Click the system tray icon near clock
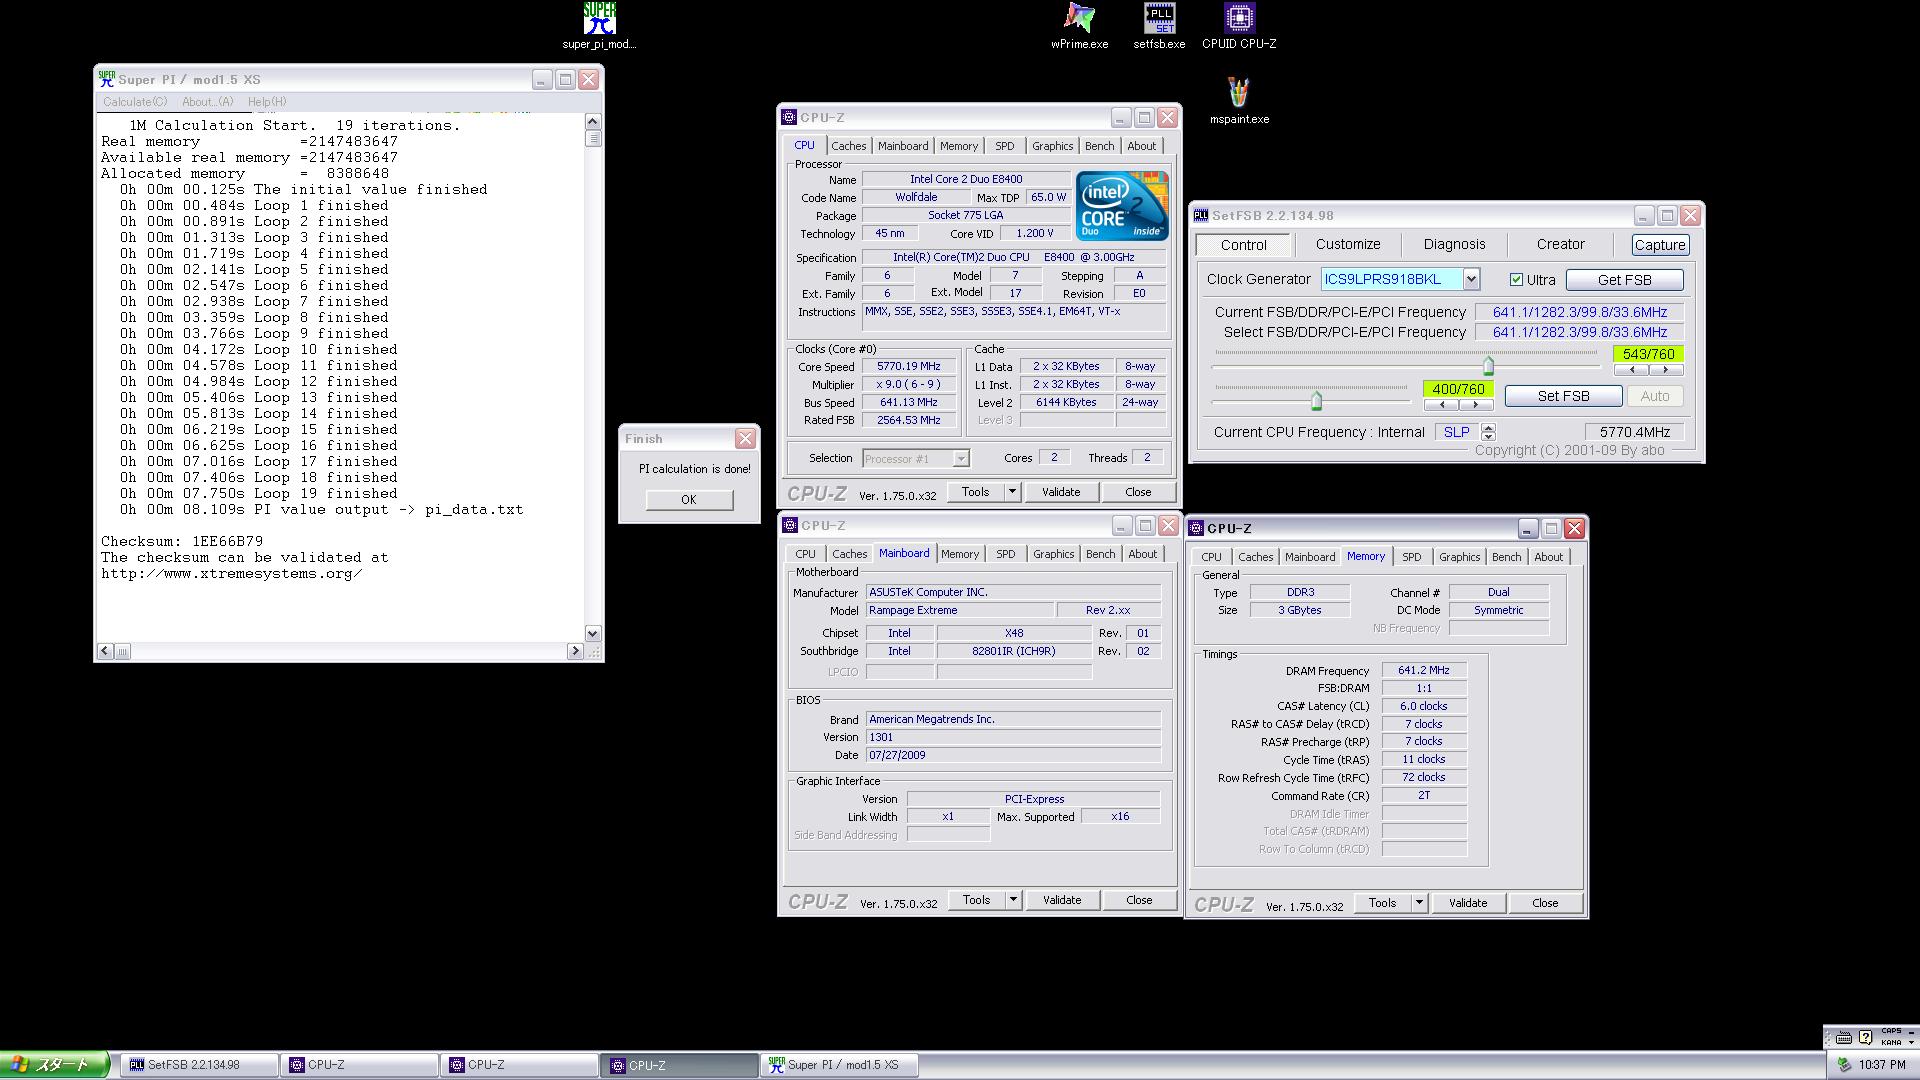This screenshot has width=1920, height=1080. click(x=1844, y=1065)
